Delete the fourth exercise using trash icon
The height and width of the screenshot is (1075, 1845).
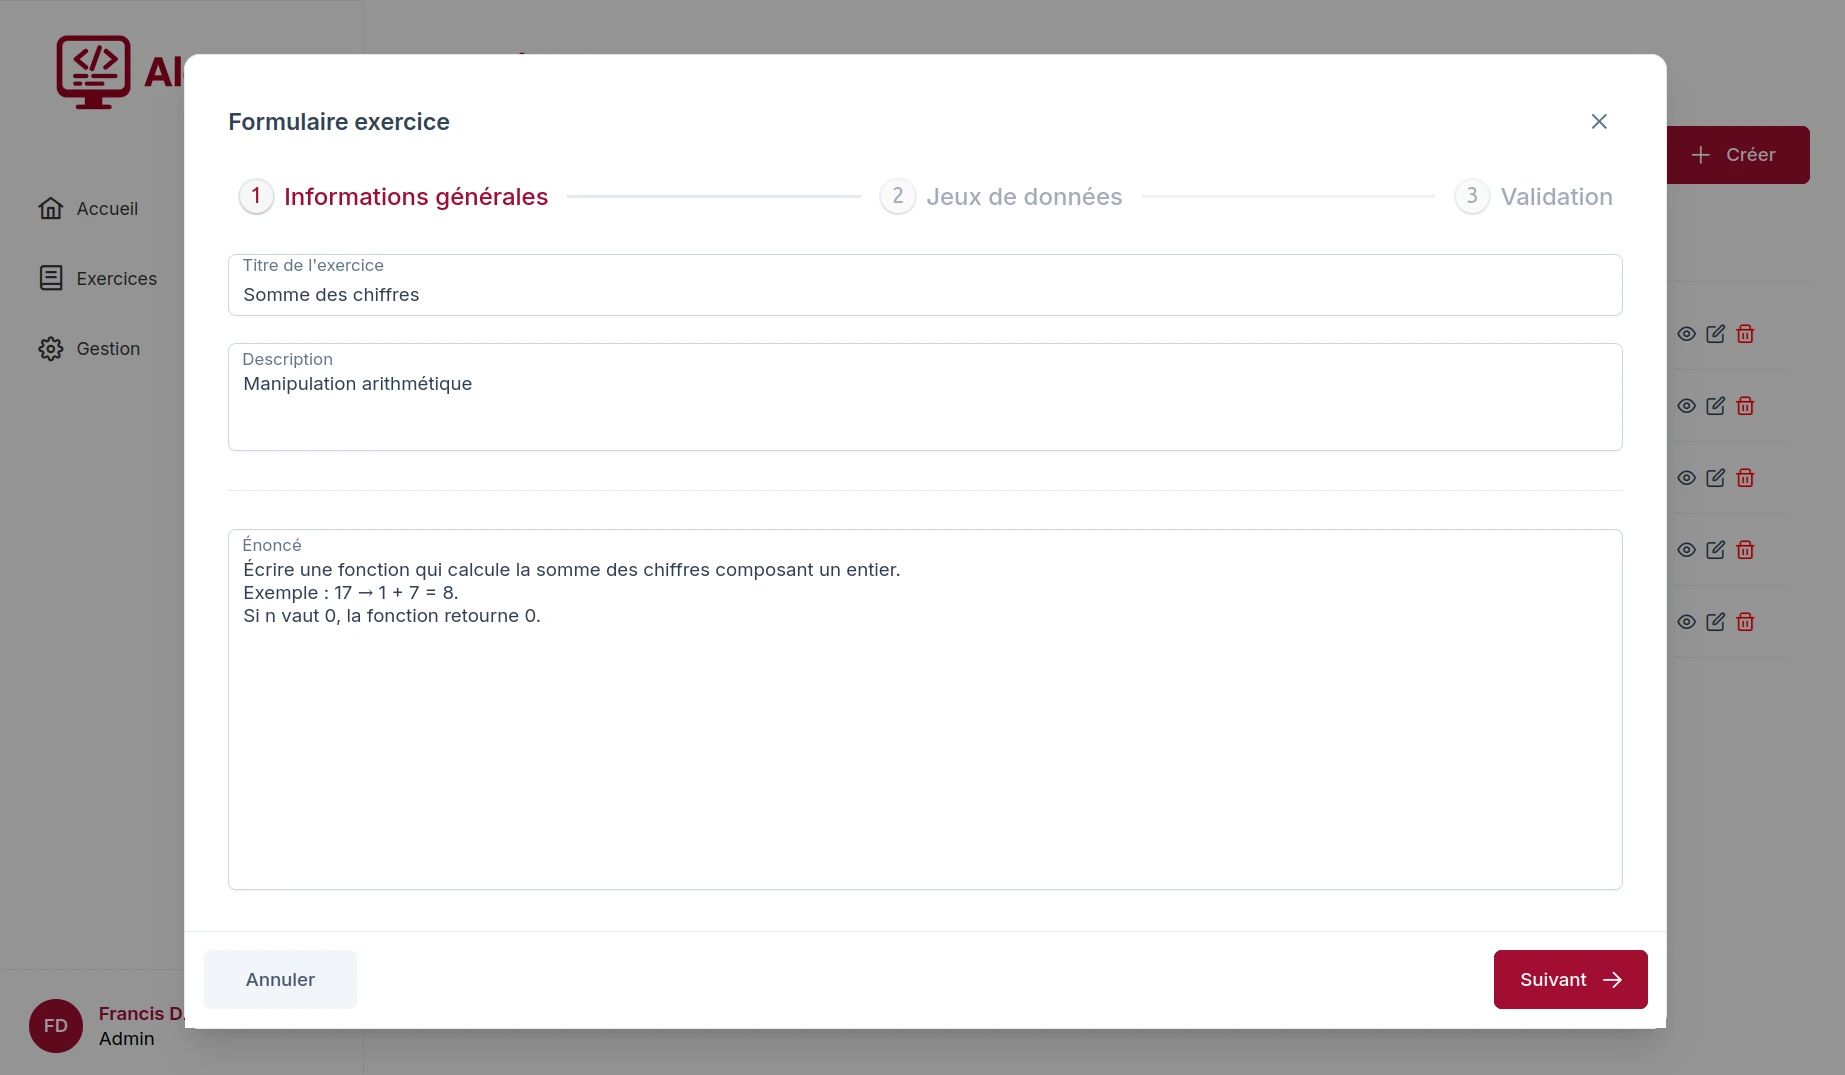(1745, 550)
